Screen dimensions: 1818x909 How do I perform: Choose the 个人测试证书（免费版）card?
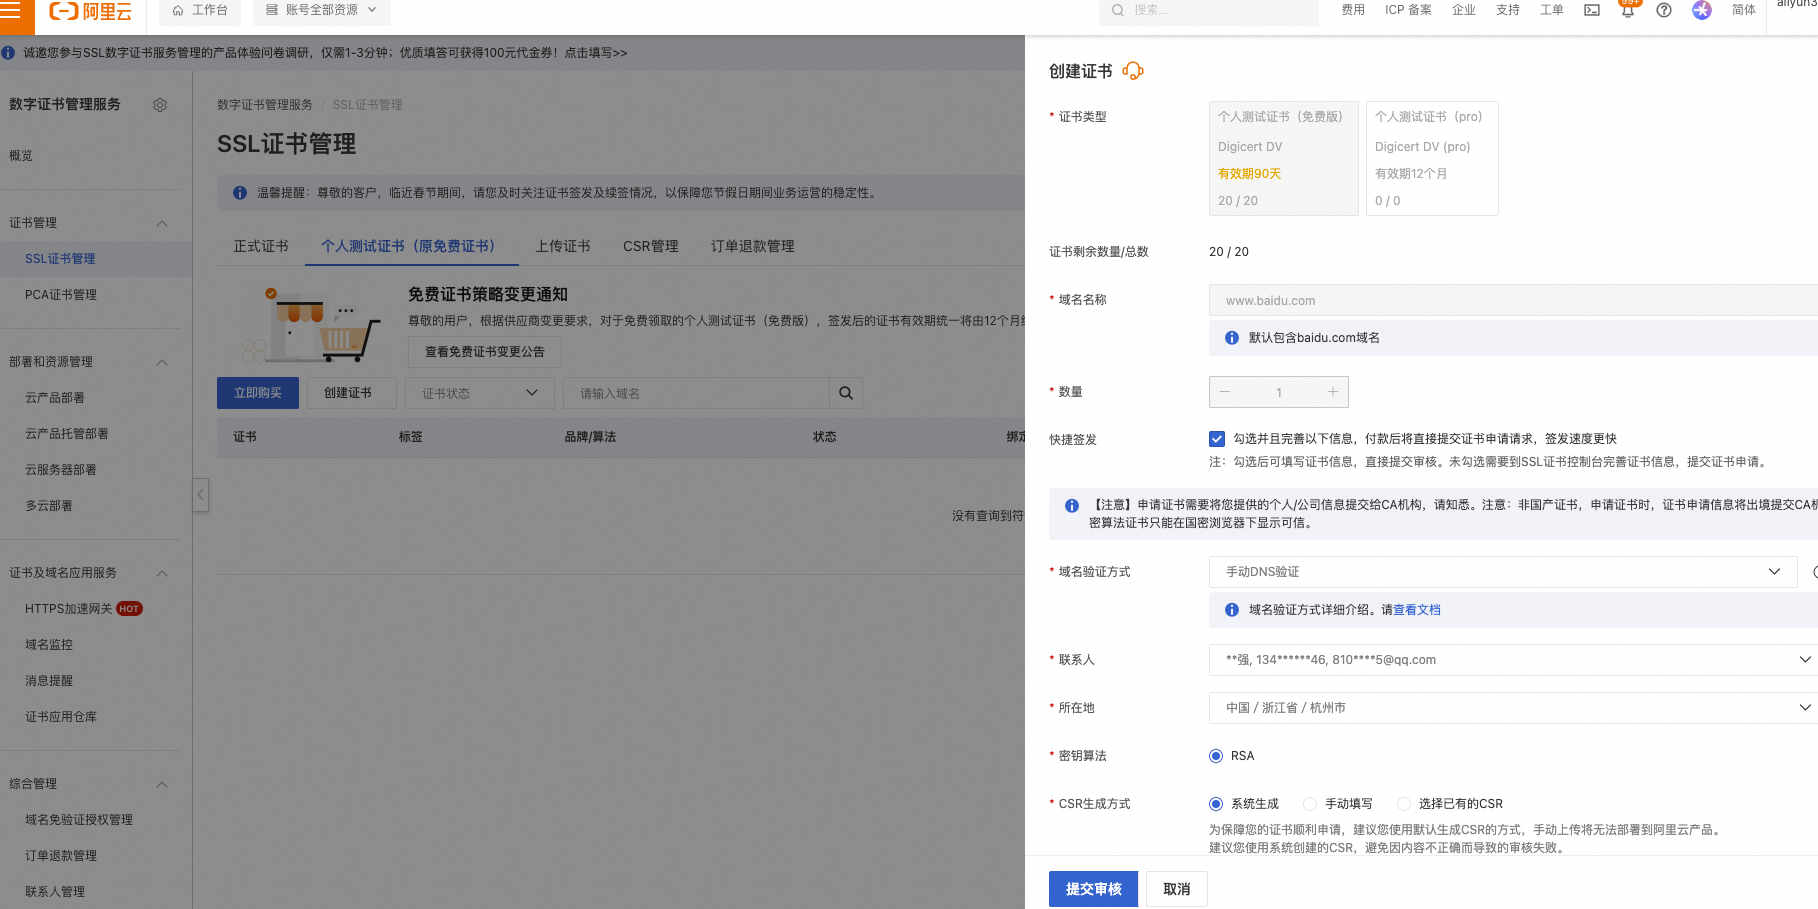(1283, 158)
